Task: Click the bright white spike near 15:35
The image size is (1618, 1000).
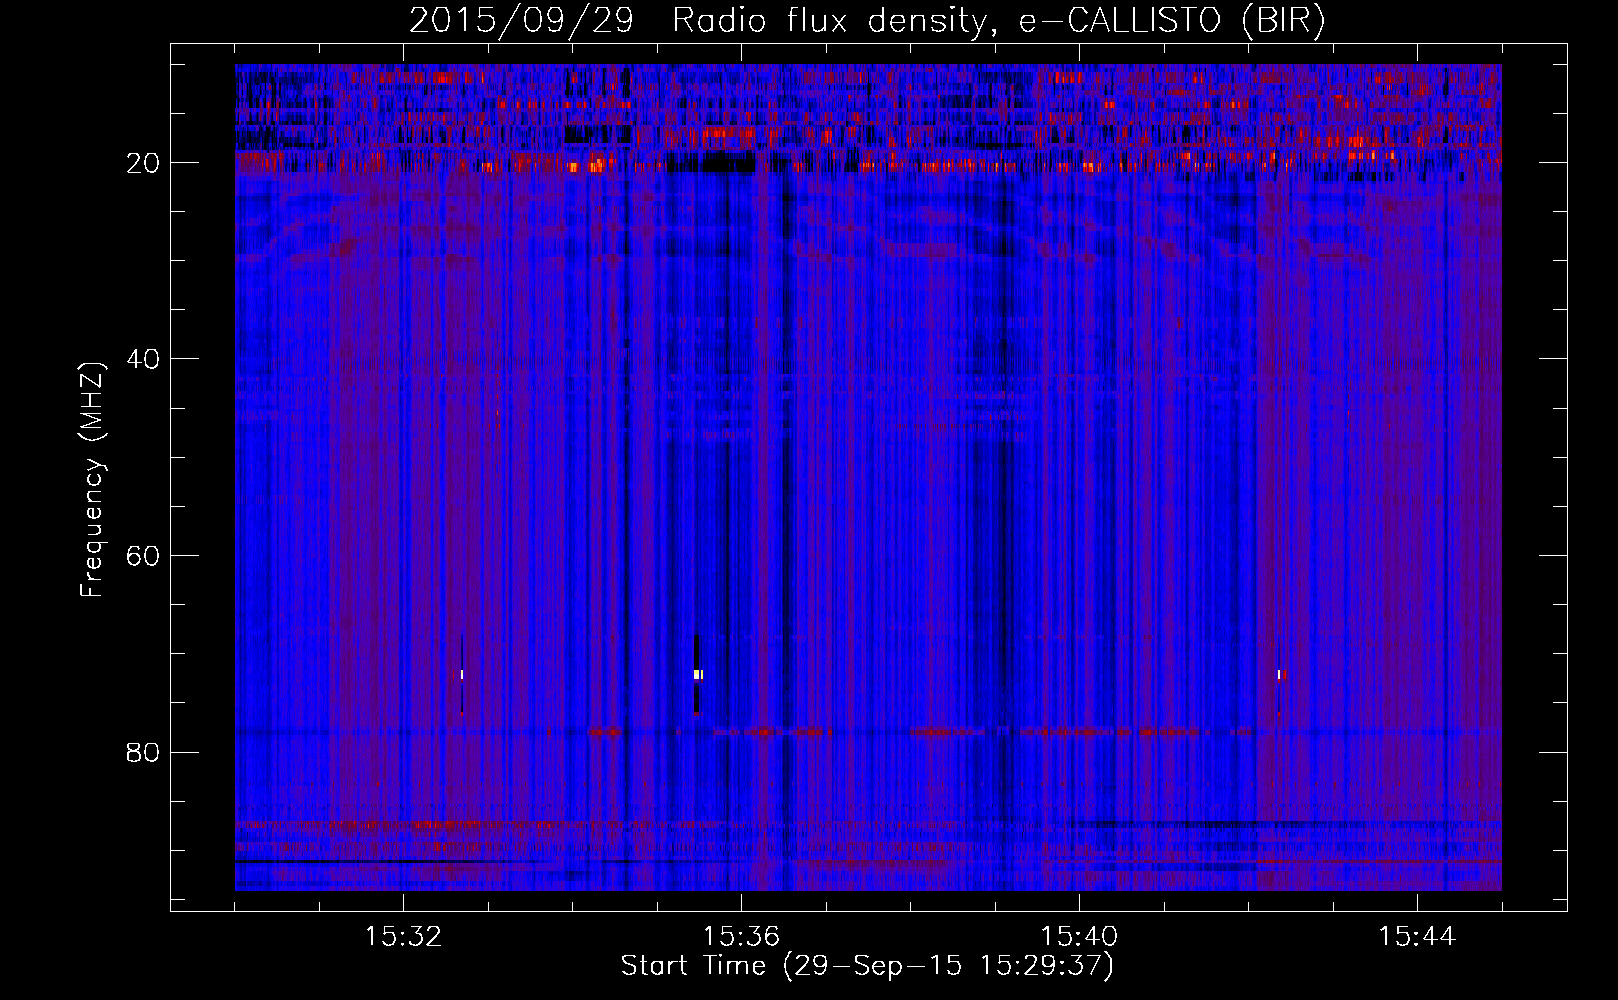Action: point(698,674)
